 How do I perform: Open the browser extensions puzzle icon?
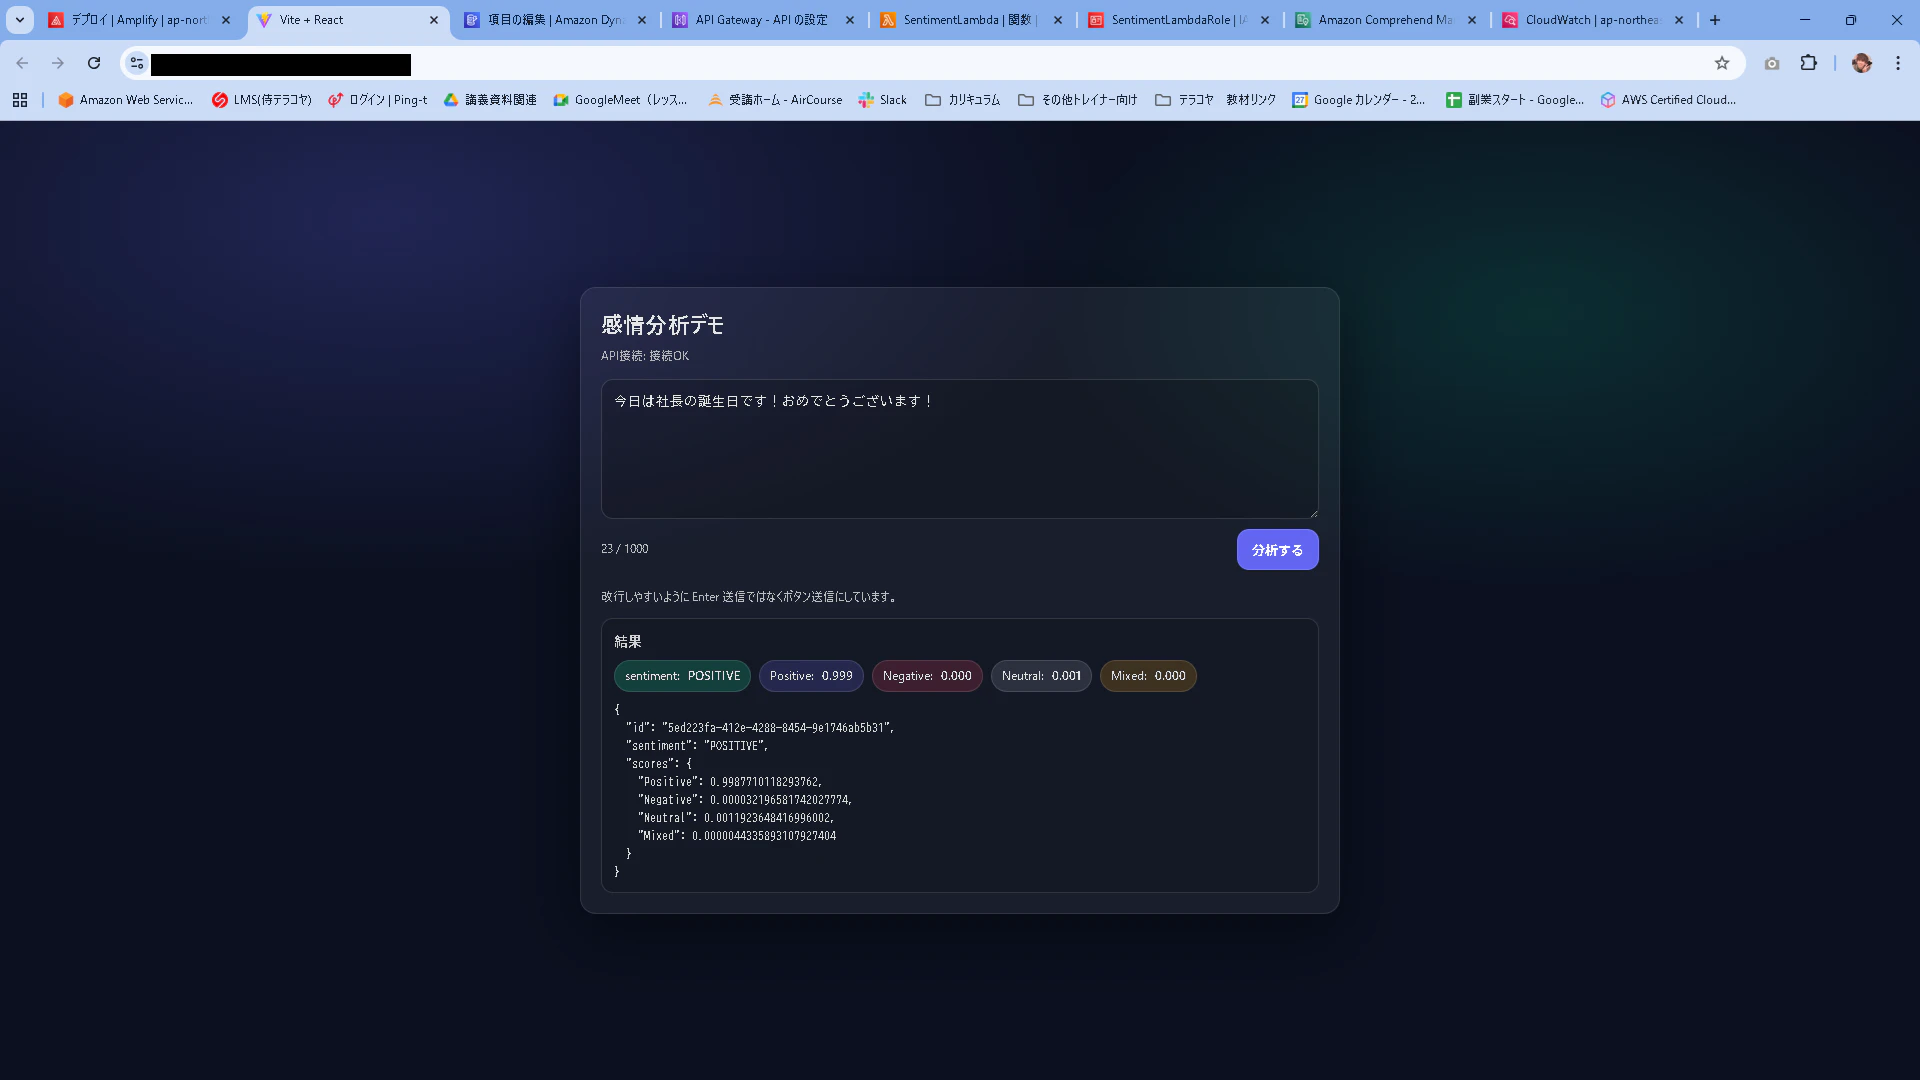click(1808, 63)
